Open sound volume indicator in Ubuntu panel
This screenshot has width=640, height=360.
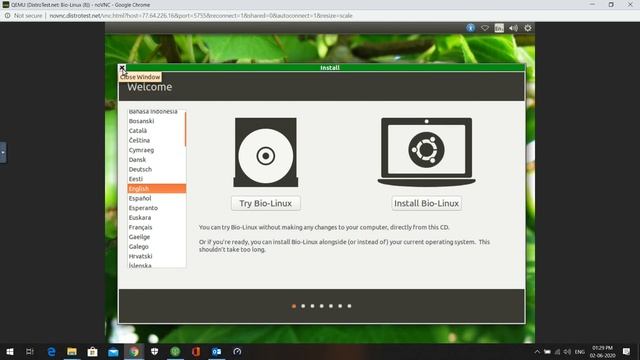[513, 28]
